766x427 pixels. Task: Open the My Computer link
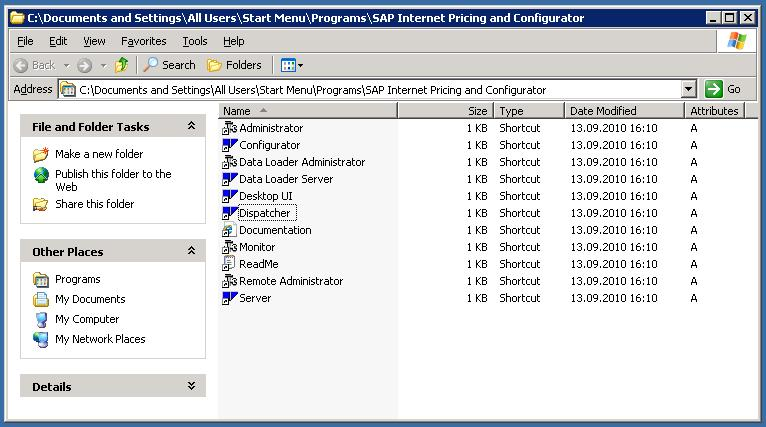coord(87,320)
